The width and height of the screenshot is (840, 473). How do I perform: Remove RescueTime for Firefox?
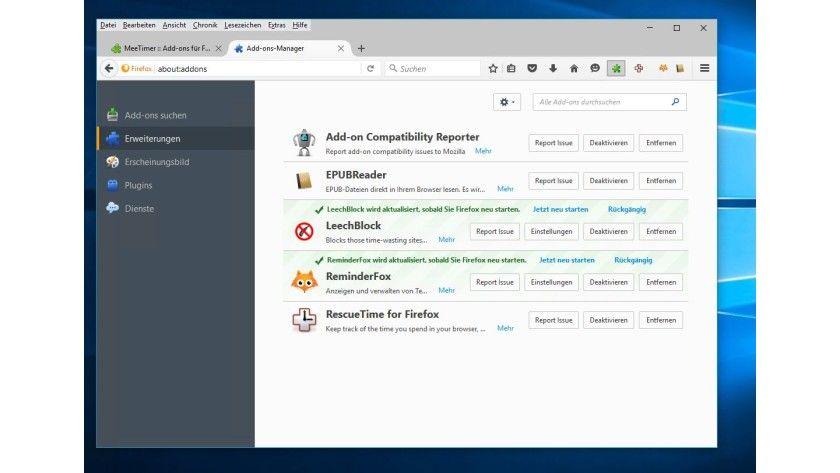coord(661,320)
